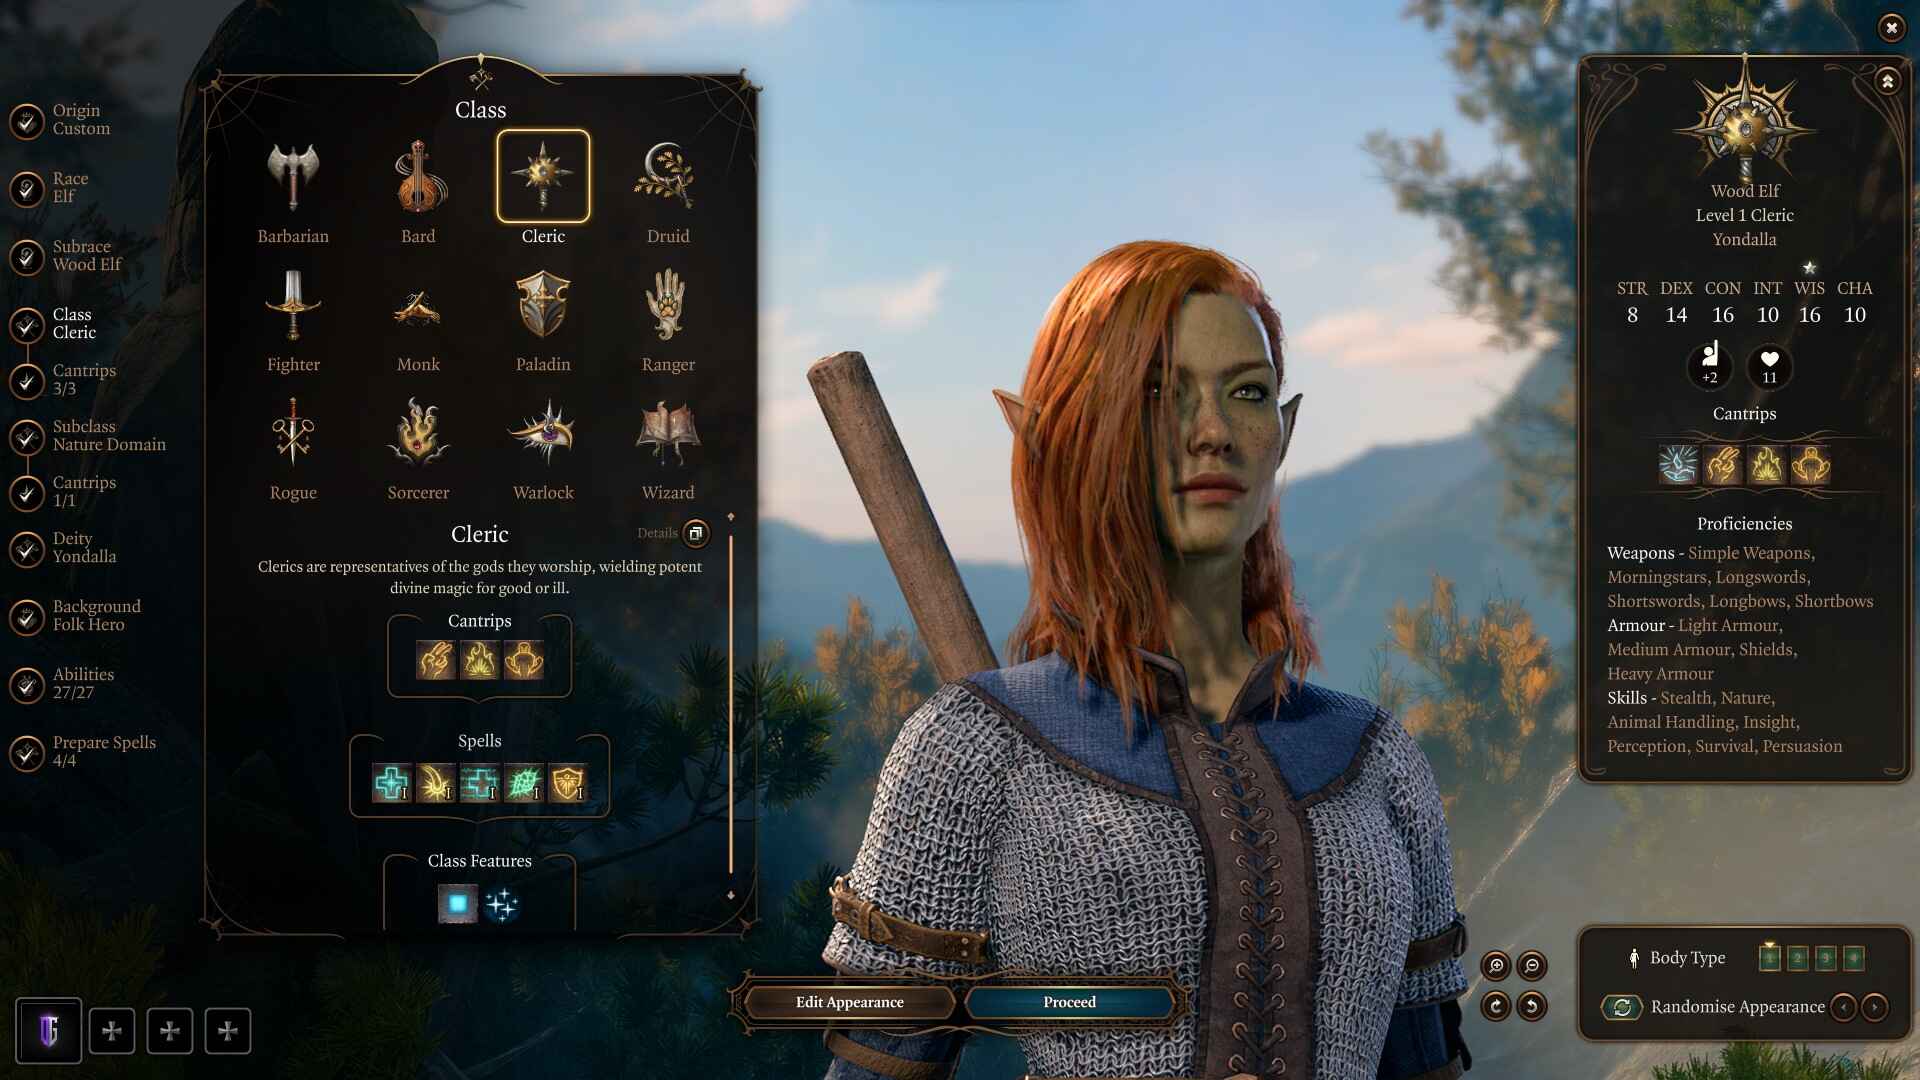Click the Proceed button
This screenshot has width=1920, height=1080.
tap(1069, 1002)
